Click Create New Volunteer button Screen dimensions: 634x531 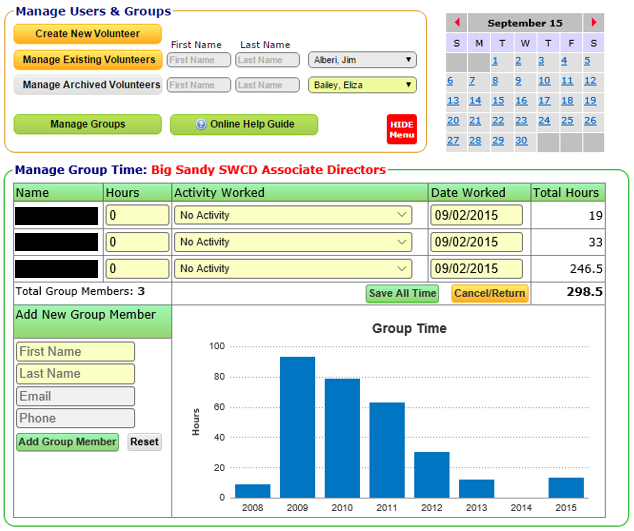pyautogui.click(x=87, y=34)
